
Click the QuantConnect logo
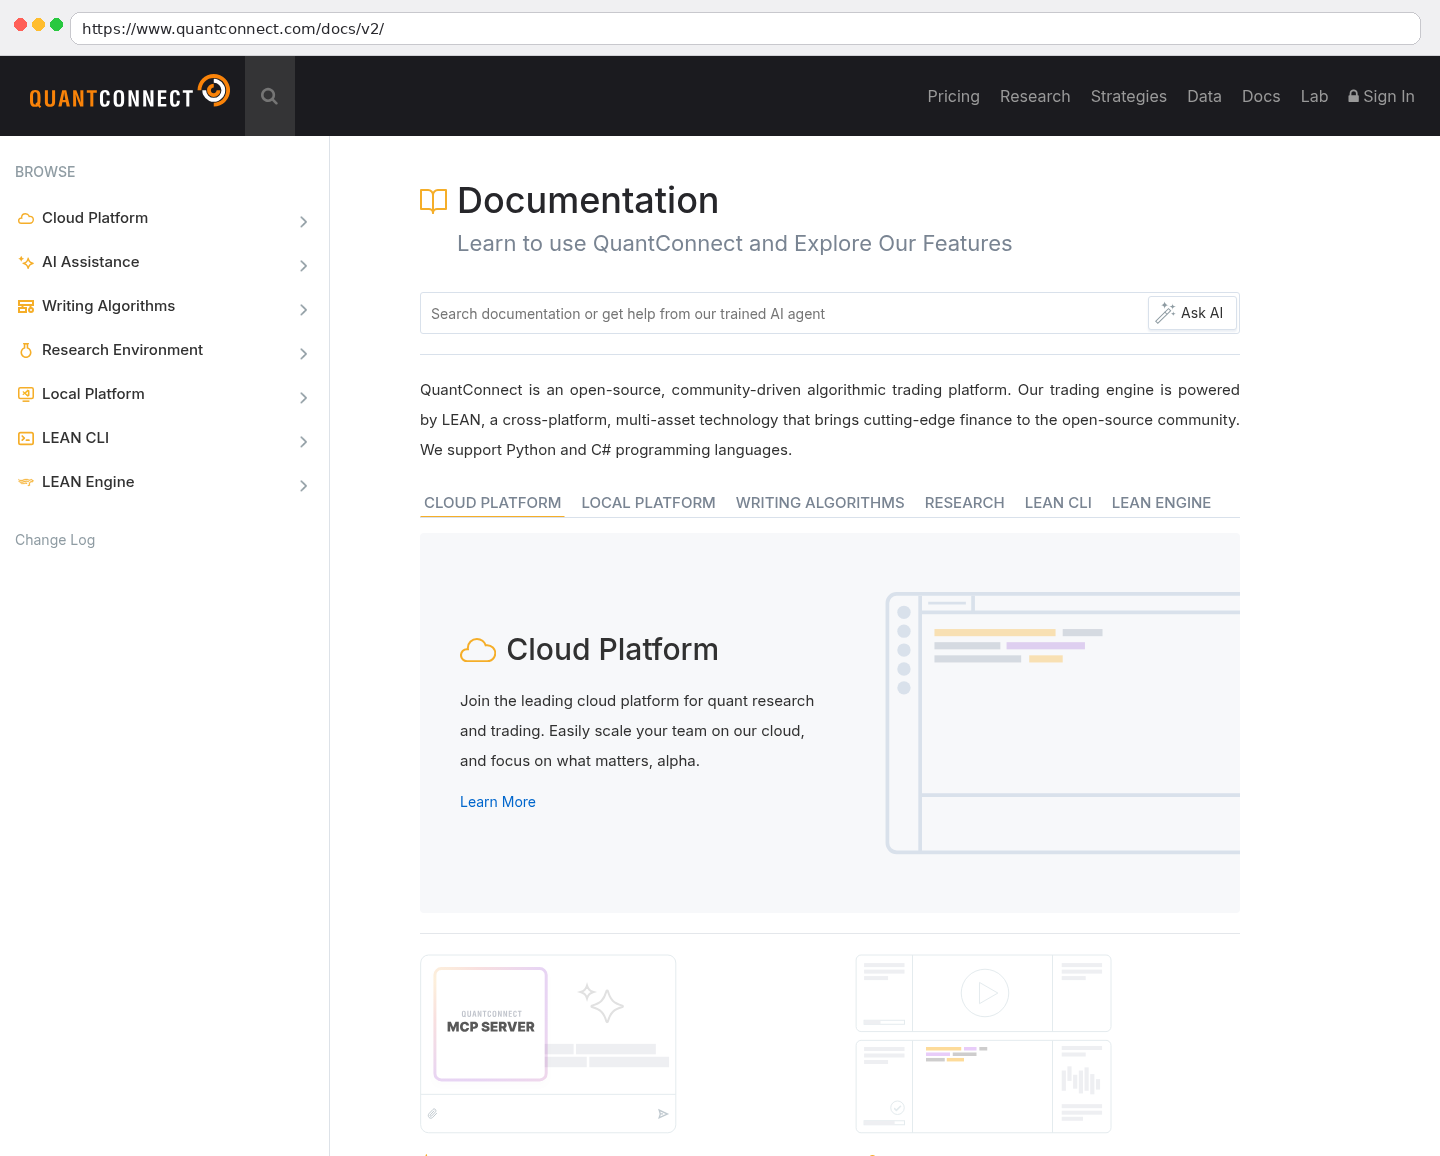130,93
